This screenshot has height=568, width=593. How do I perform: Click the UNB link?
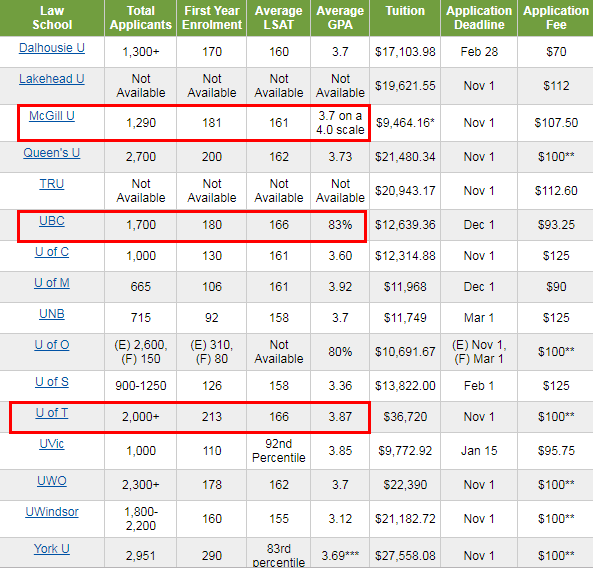click(52, 314)
